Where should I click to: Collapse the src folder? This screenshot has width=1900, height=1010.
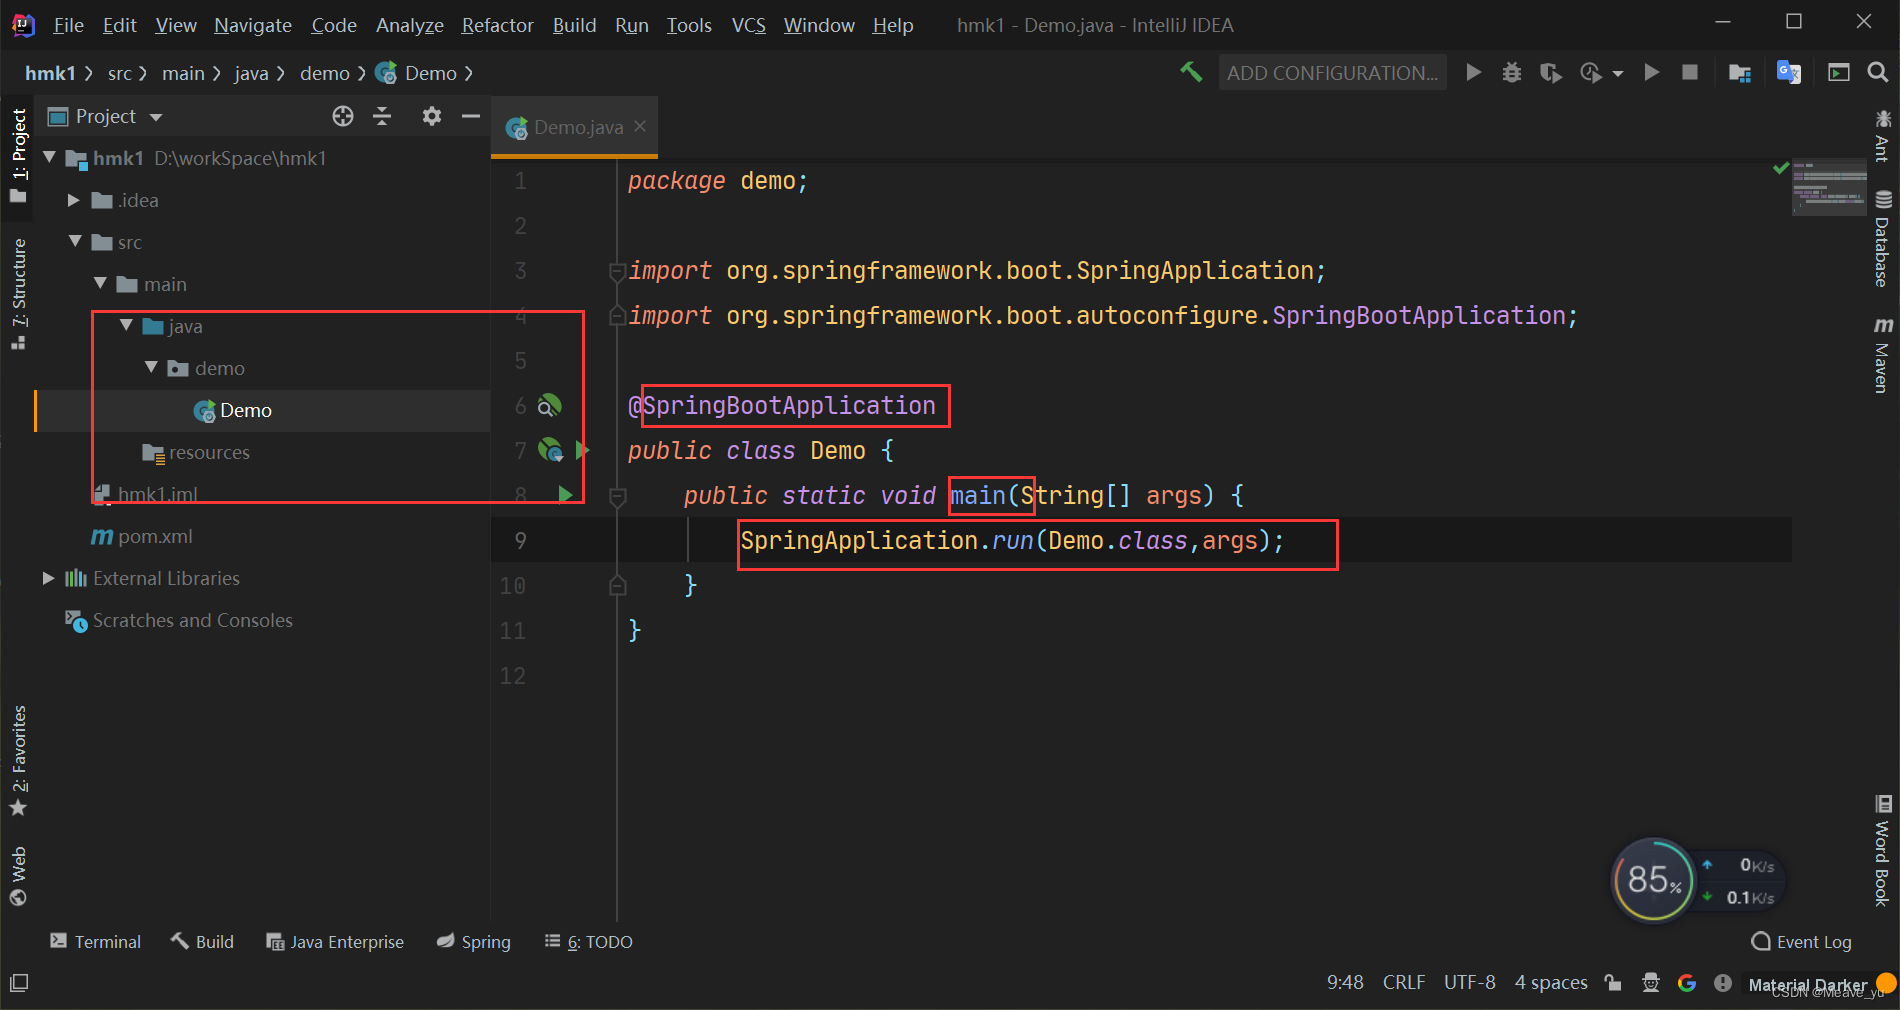(x=75, y=241)
